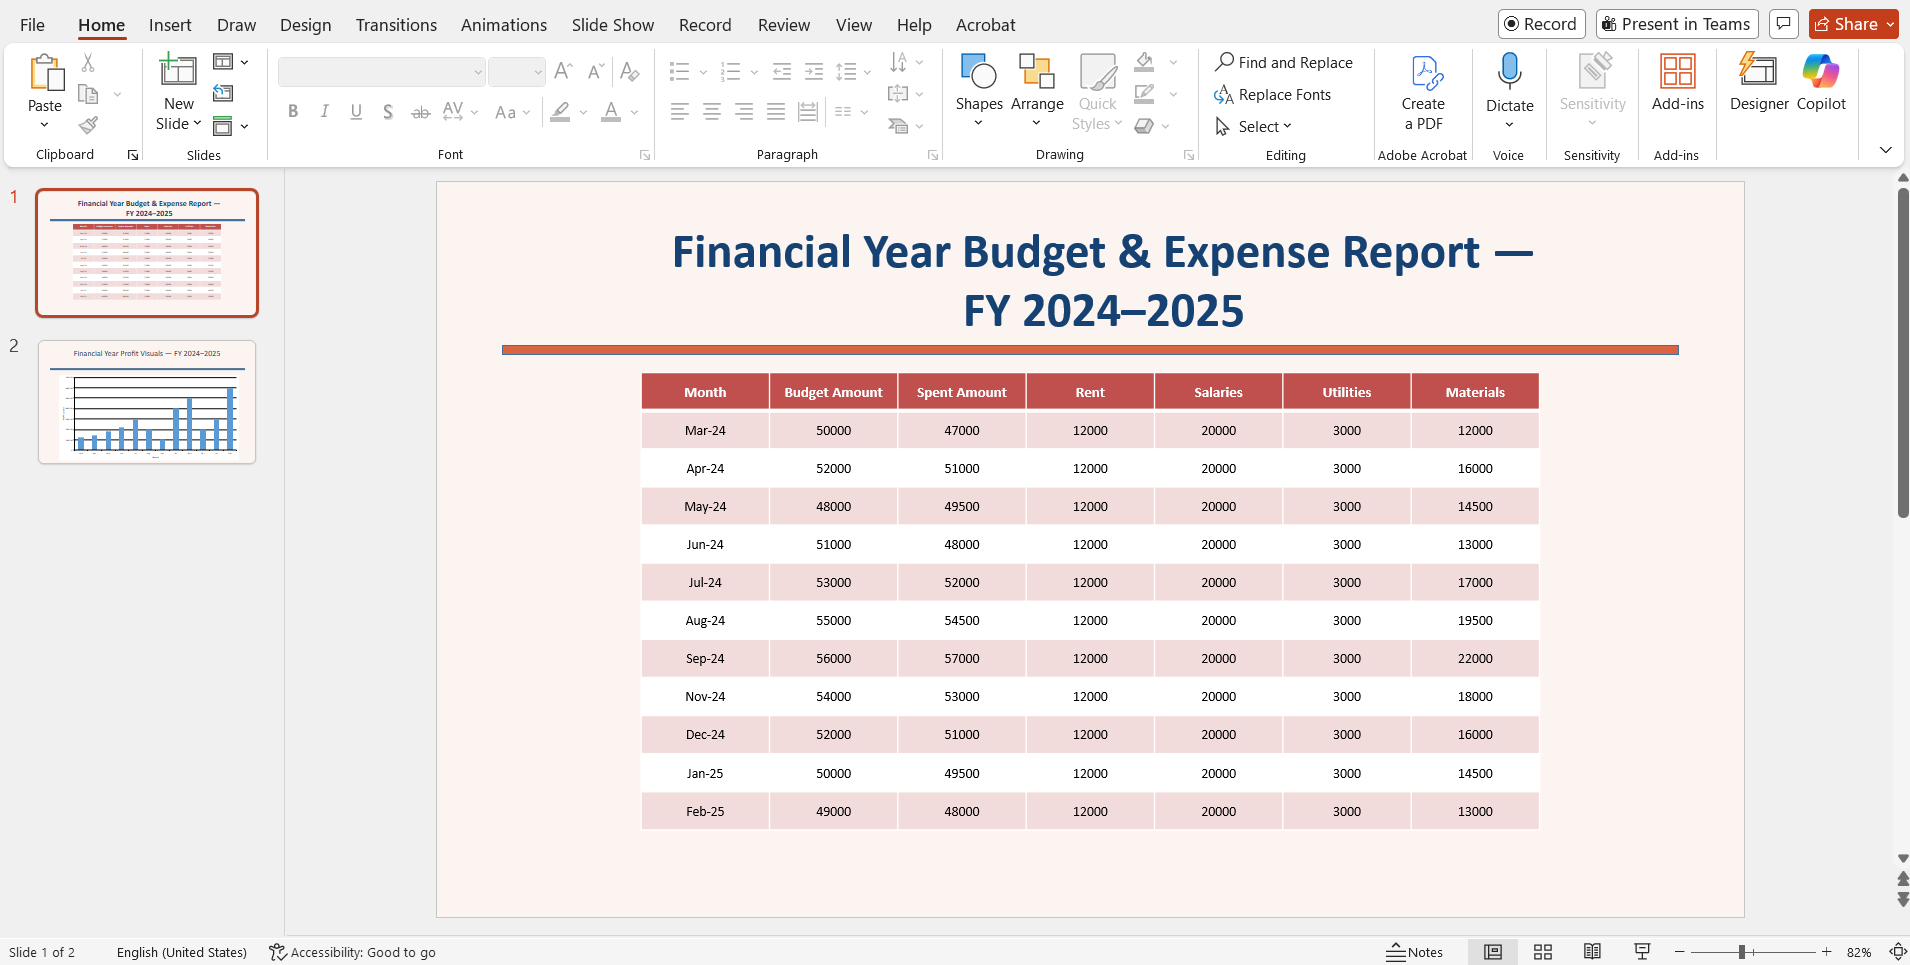Image resolution: width=1910 pixels, height=965 pixels.
Task: Toggle Notes pane
Action: click(x=1415, y=952)
